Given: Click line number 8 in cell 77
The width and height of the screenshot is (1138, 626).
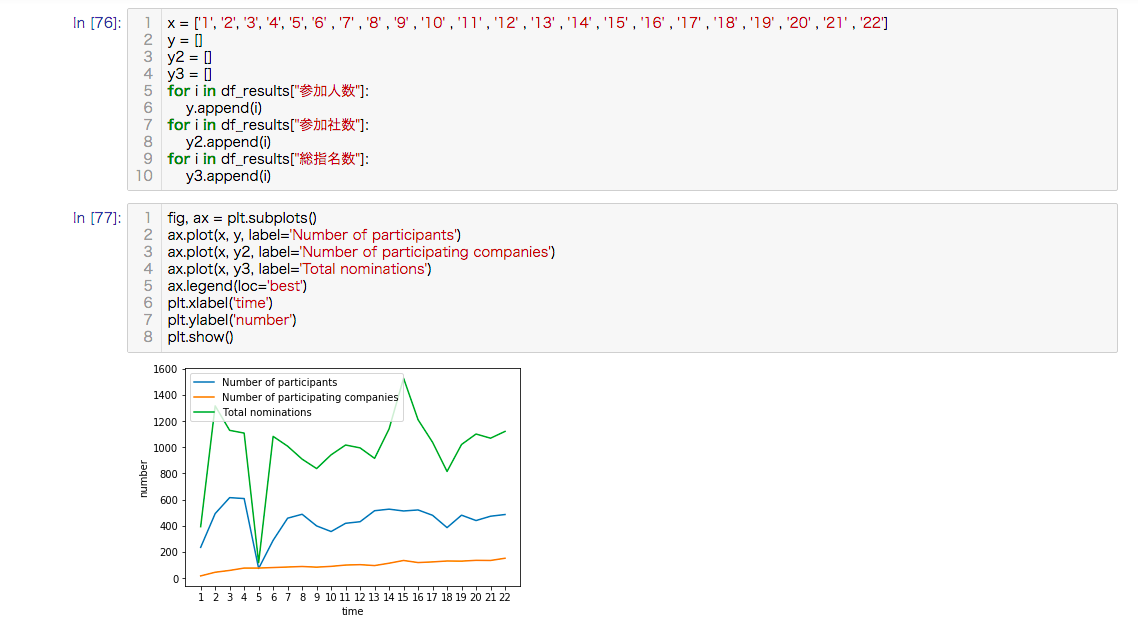Looking at the screenshot, I should 148,337.
